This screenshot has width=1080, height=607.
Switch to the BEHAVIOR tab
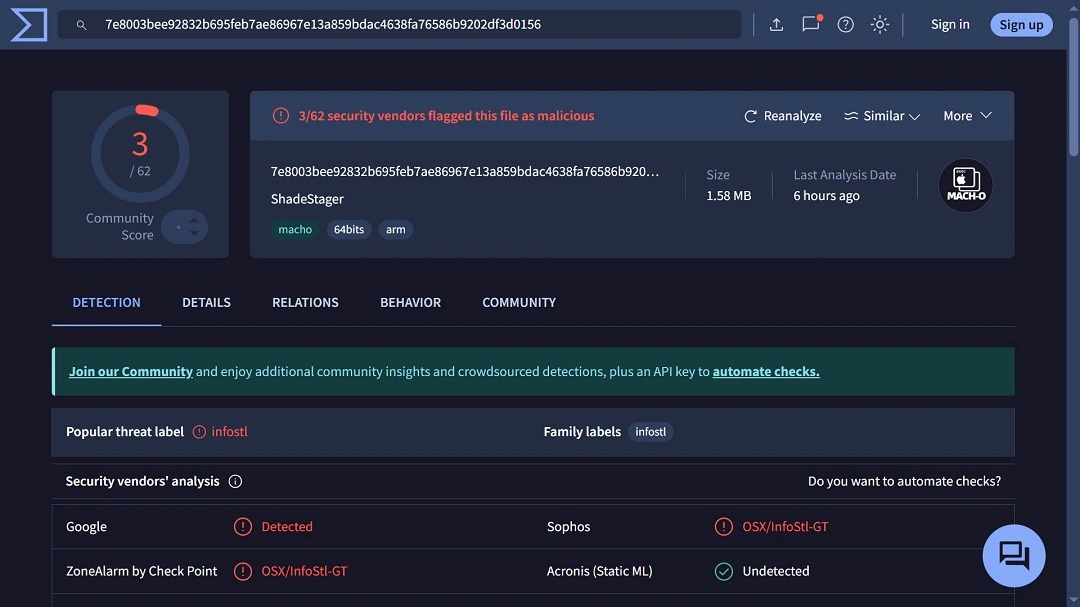[410, 302]
